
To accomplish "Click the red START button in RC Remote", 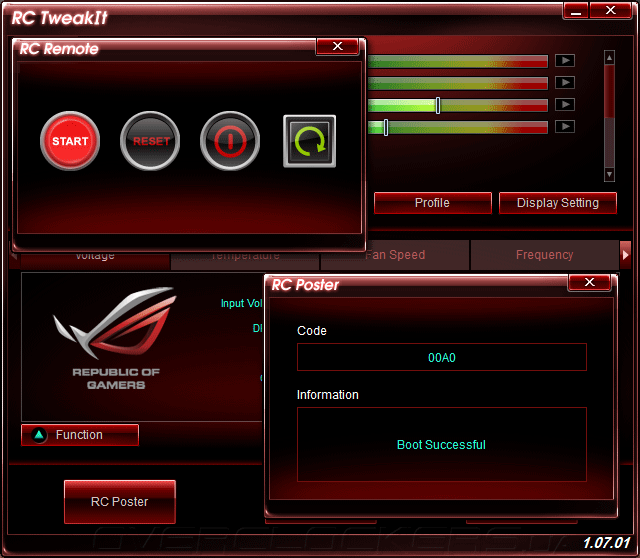I will [x=70, y=141].
